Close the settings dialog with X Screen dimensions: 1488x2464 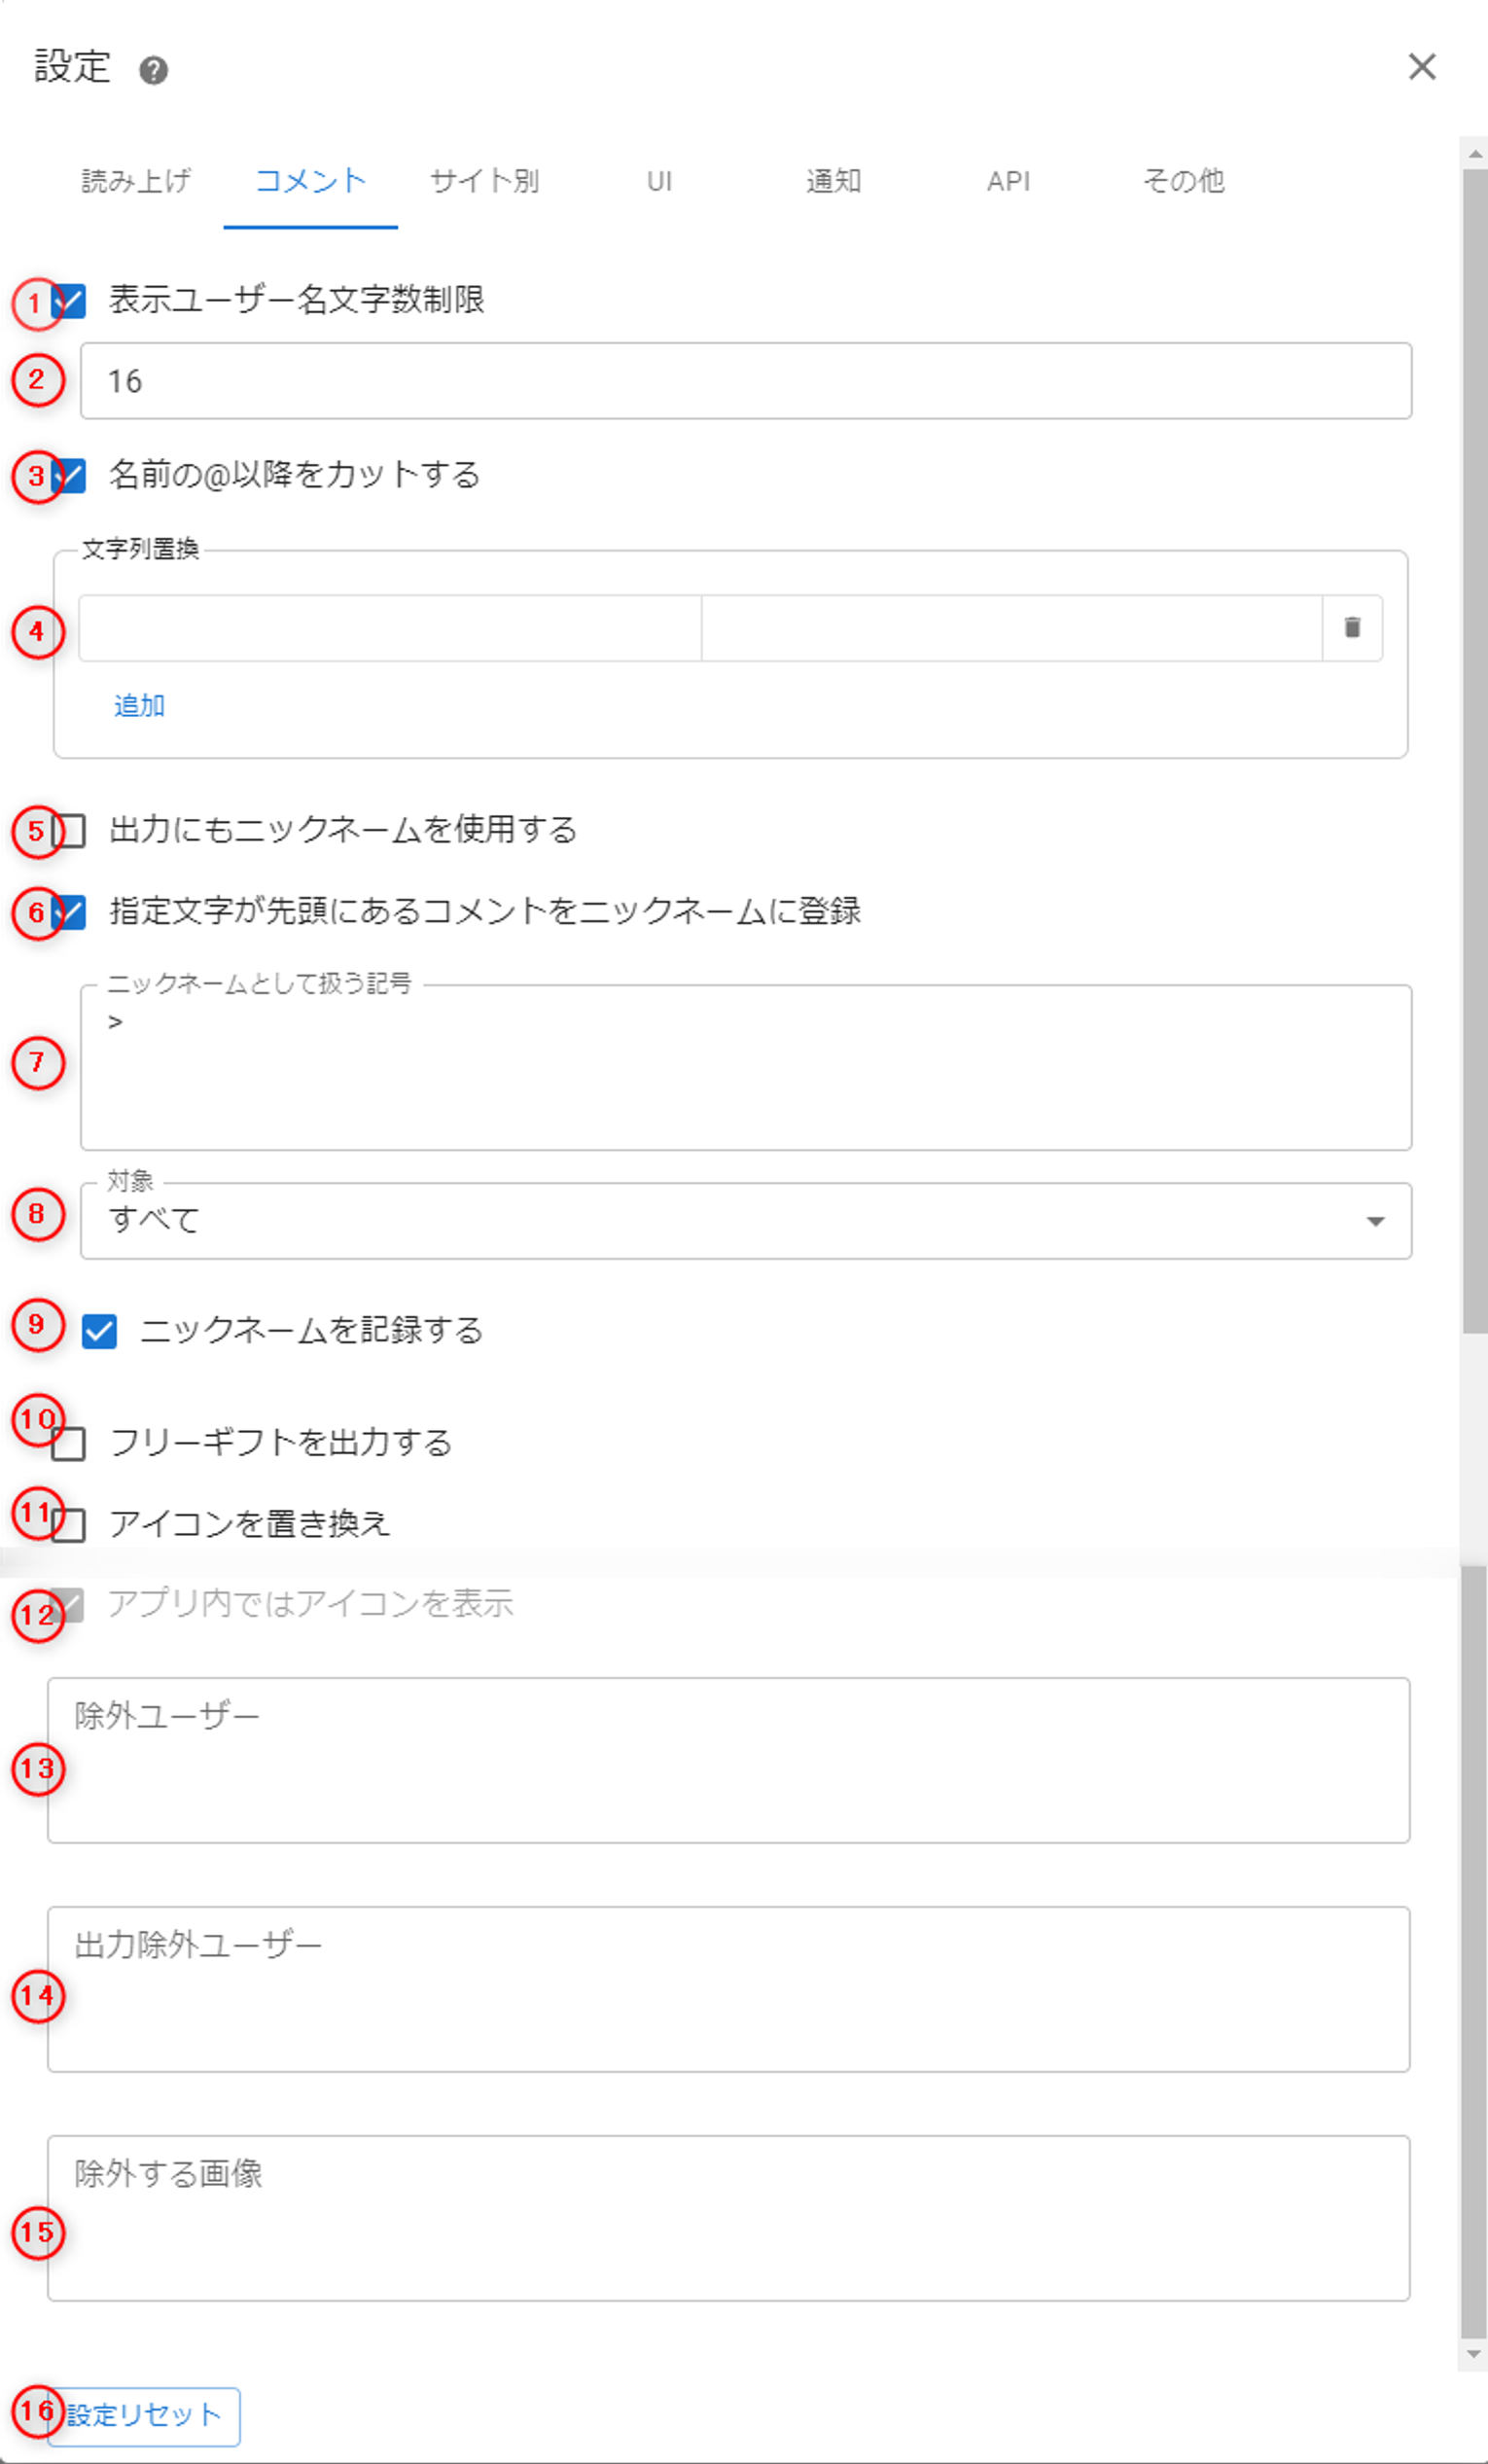[1421, 67]
